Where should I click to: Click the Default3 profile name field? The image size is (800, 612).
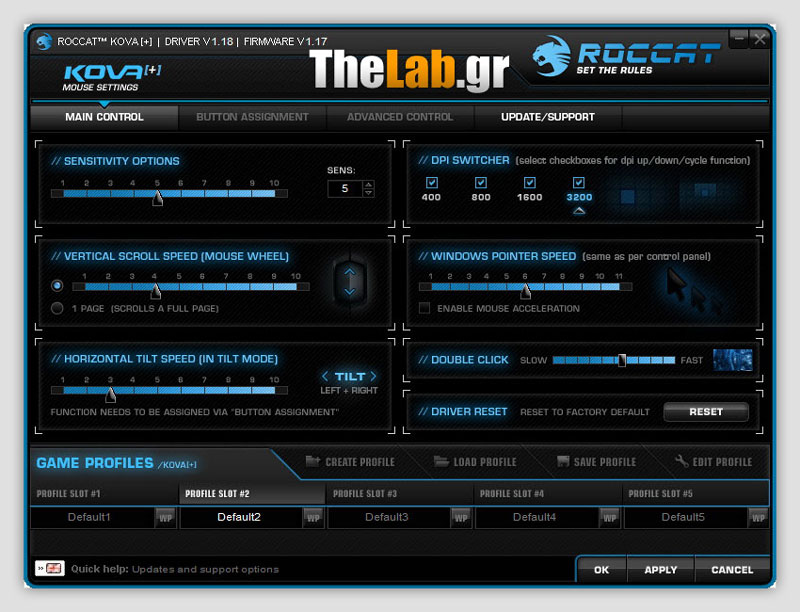pyautogui.click(x=389, y=518)
